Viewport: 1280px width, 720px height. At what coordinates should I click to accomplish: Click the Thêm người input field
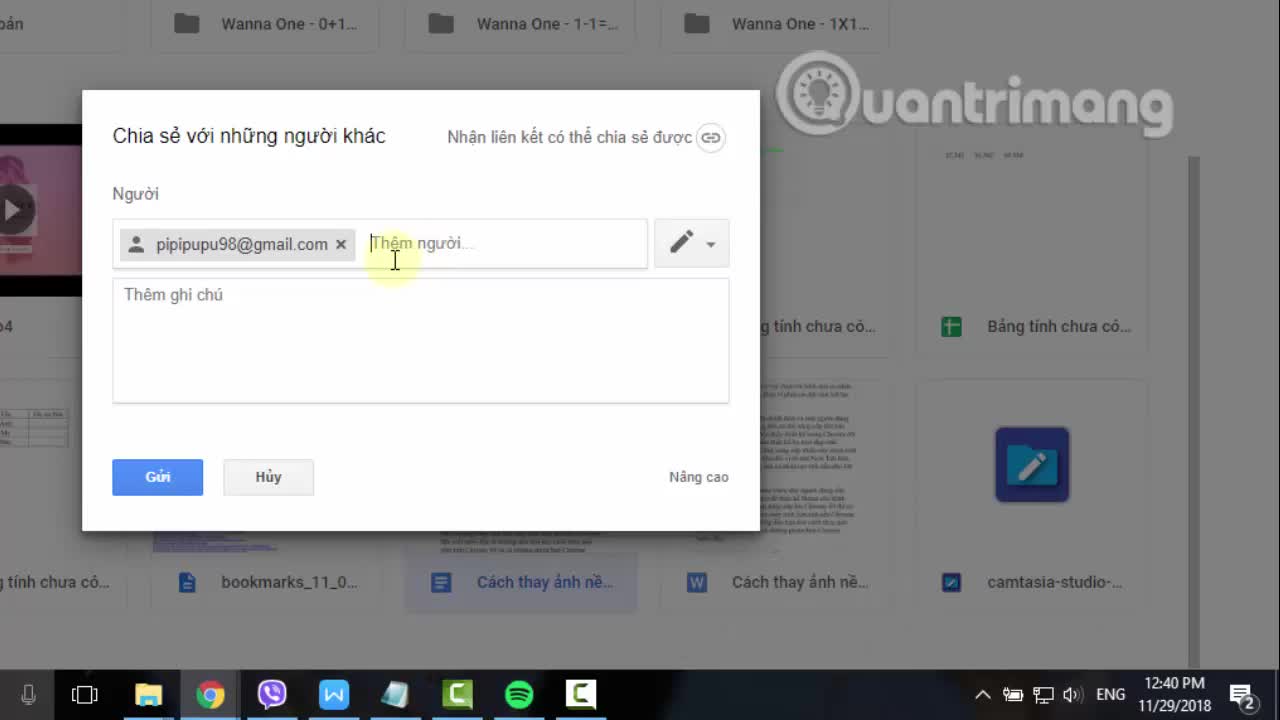coord(503,244)
